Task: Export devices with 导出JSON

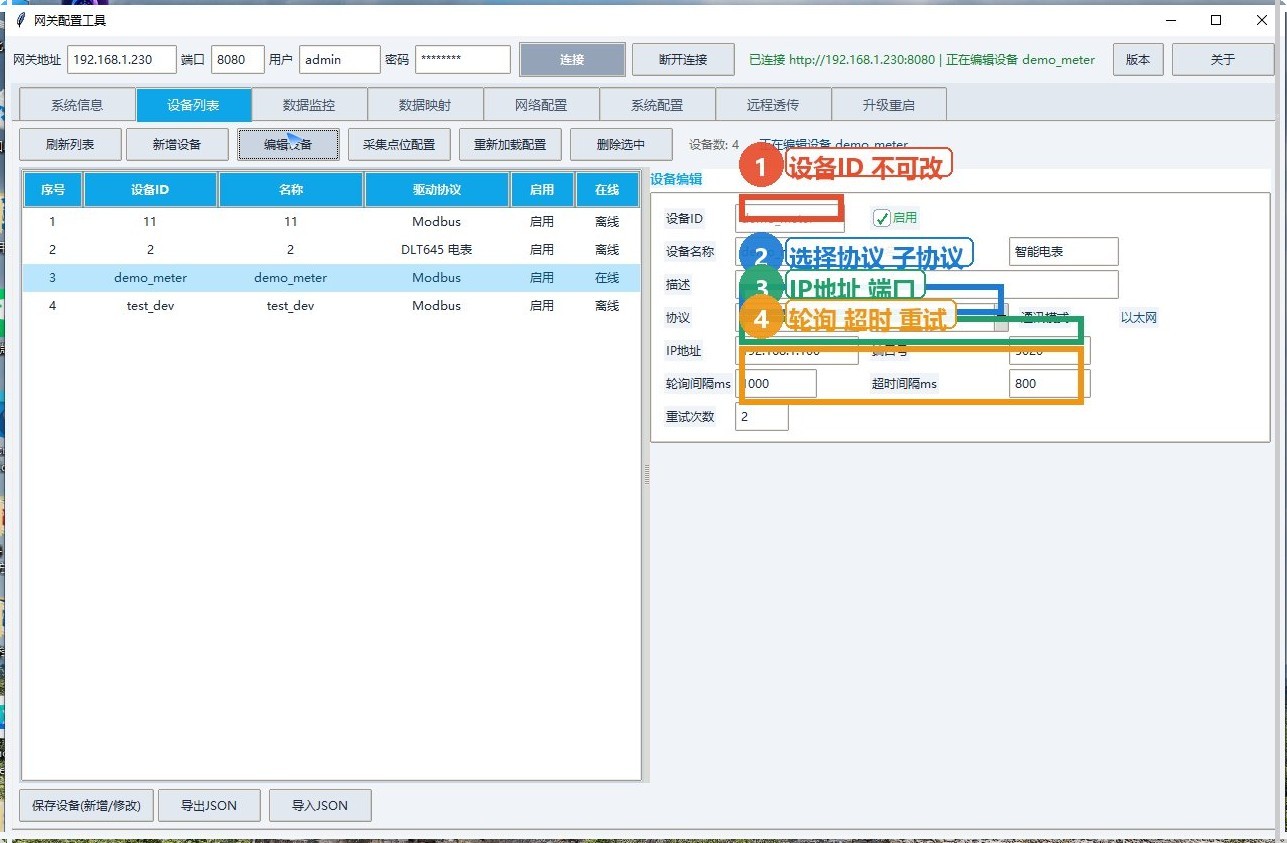Action: tap(209, 805)
